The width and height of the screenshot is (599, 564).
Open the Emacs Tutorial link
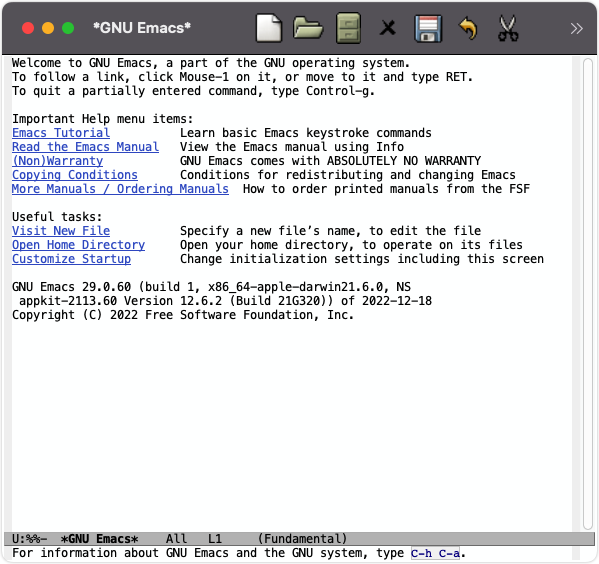(x=61, y=133)
